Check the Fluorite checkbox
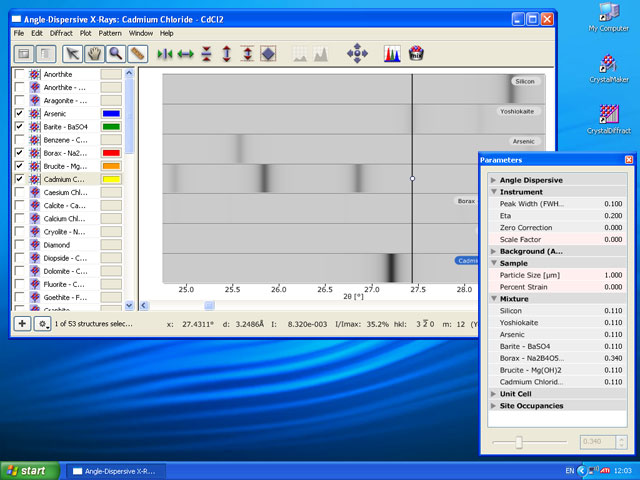The width and height of the screenshot is (640, 480). pos(19,284)
